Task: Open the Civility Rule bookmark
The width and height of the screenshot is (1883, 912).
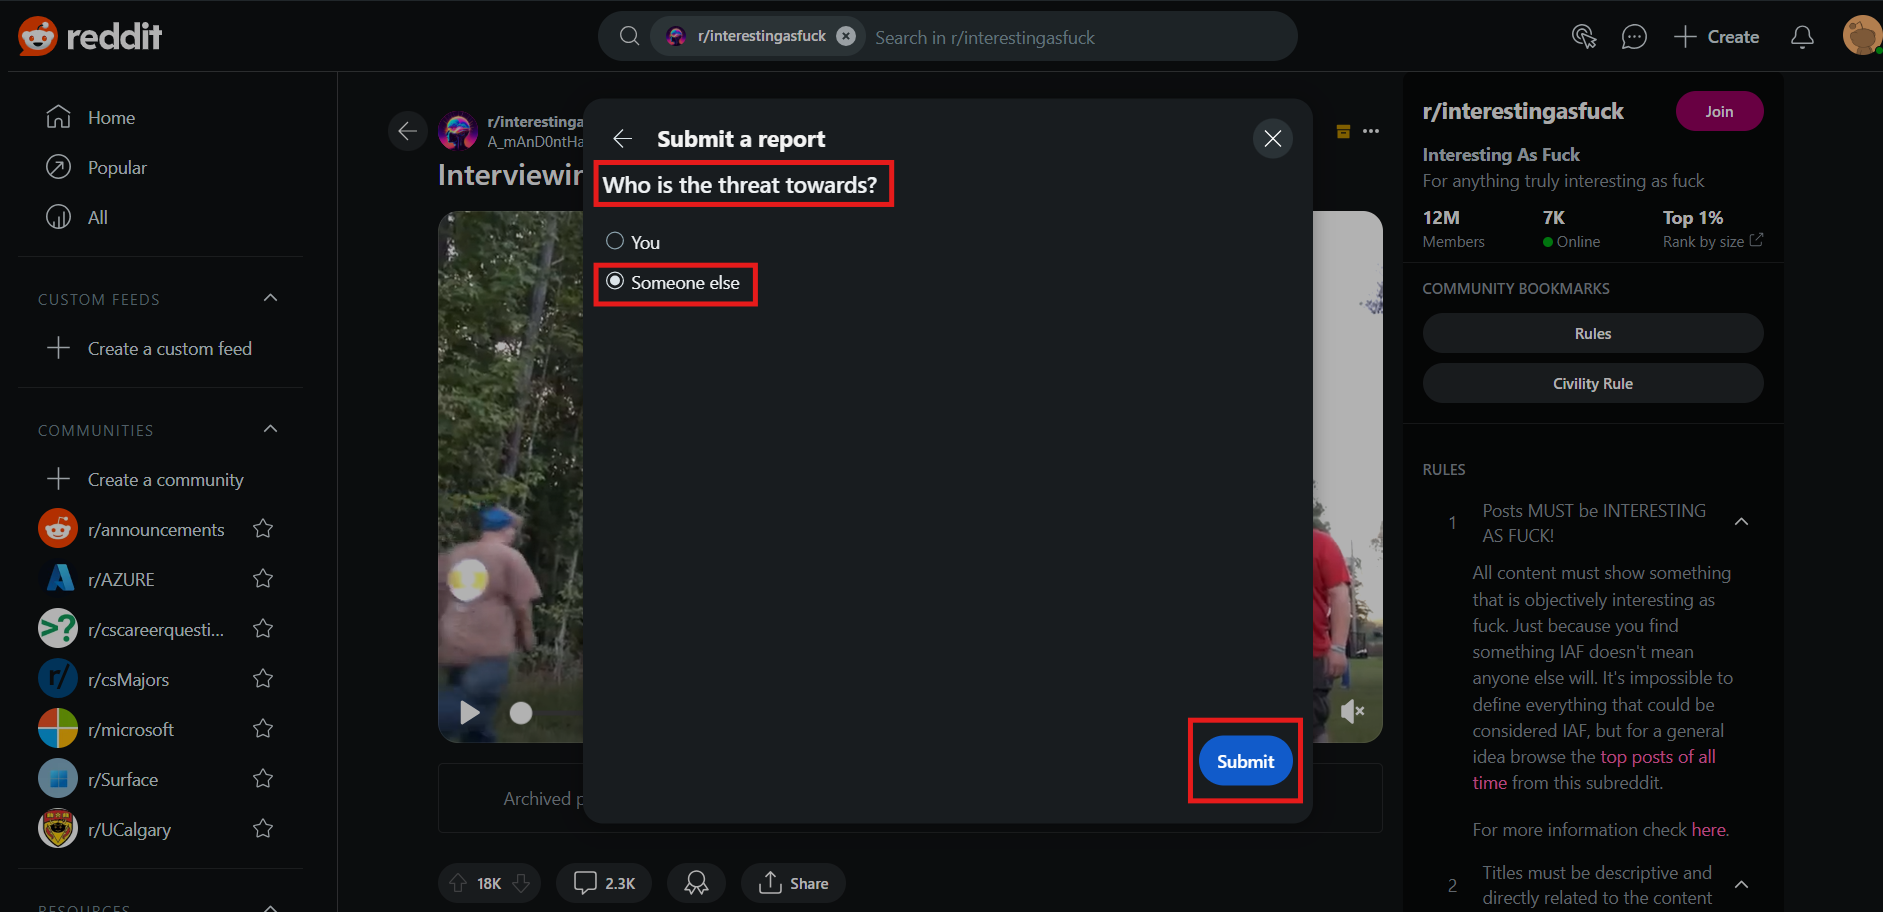Action: click(x=1593, y=383)
